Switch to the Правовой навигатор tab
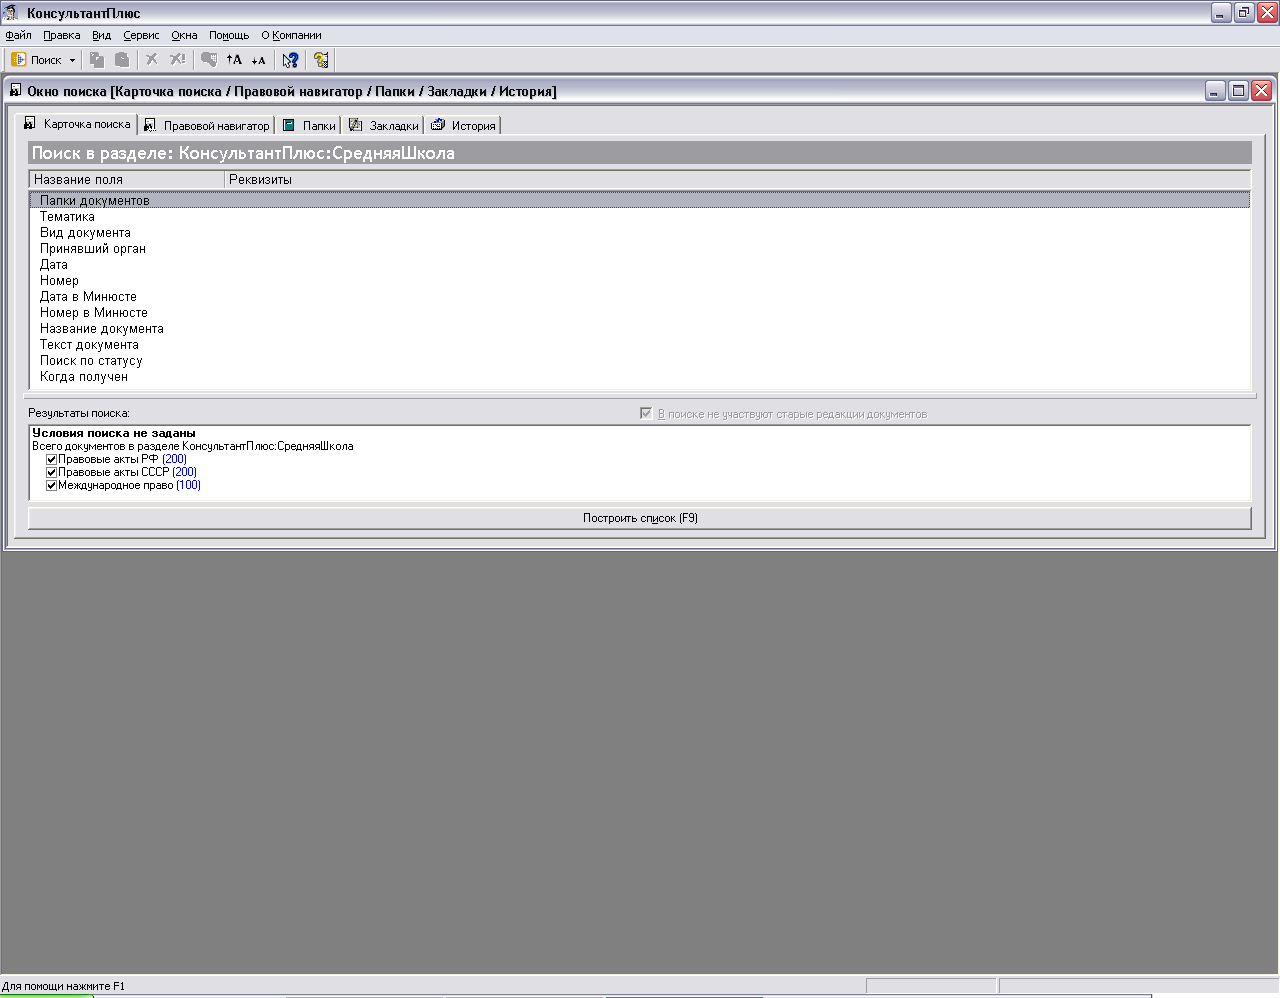 pyautogui.click(x=207, y=126)
